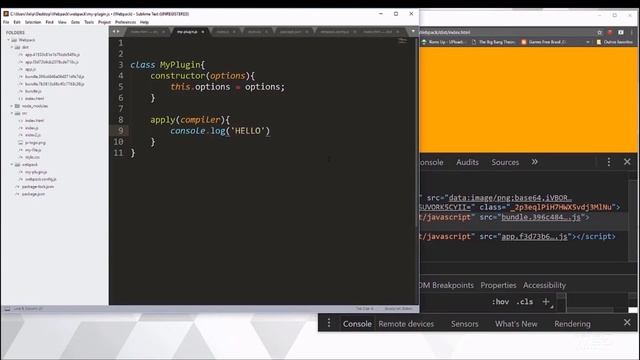
Task: Switch to DevTools Audits tab
Action: 467,162
